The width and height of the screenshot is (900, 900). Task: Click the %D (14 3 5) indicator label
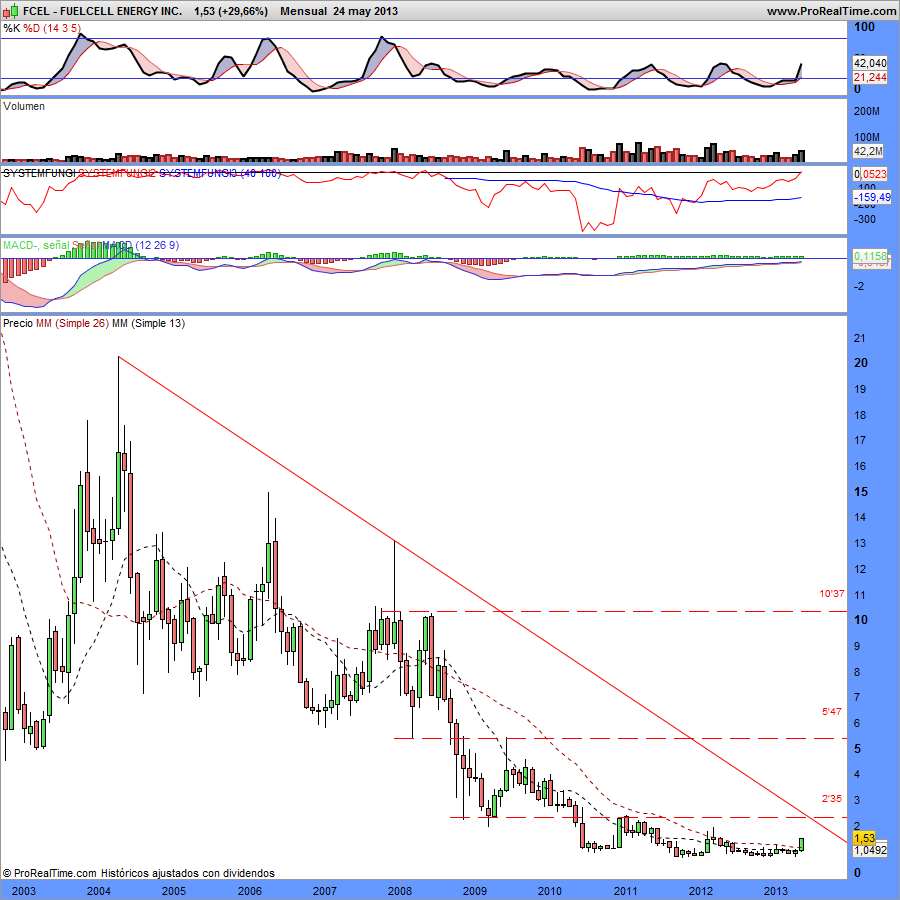click(x=52, y=28)
